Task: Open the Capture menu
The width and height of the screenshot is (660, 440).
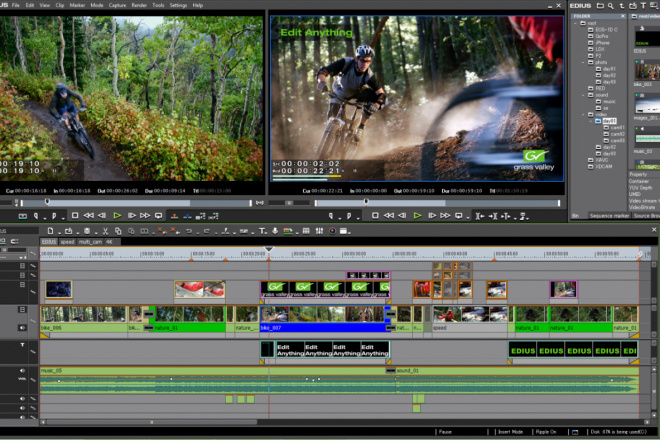Action: 117,5
